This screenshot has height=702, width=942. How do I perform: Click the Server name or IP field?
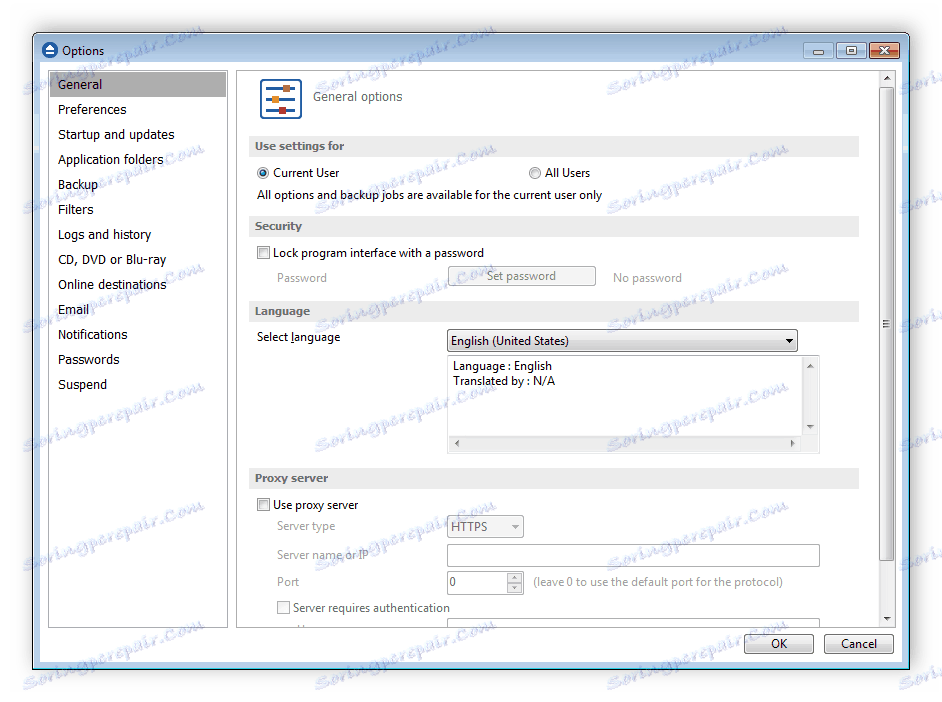(633, 555)
